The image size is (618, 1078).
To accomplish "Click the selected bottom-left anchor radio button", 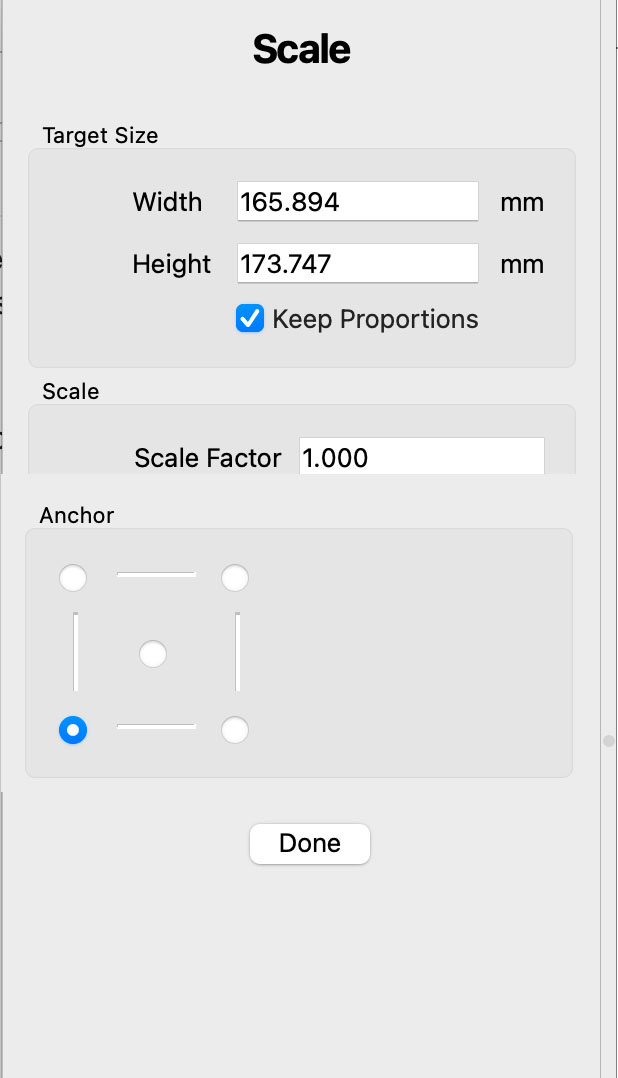I will pyautogui.click(x=73, y=731).
